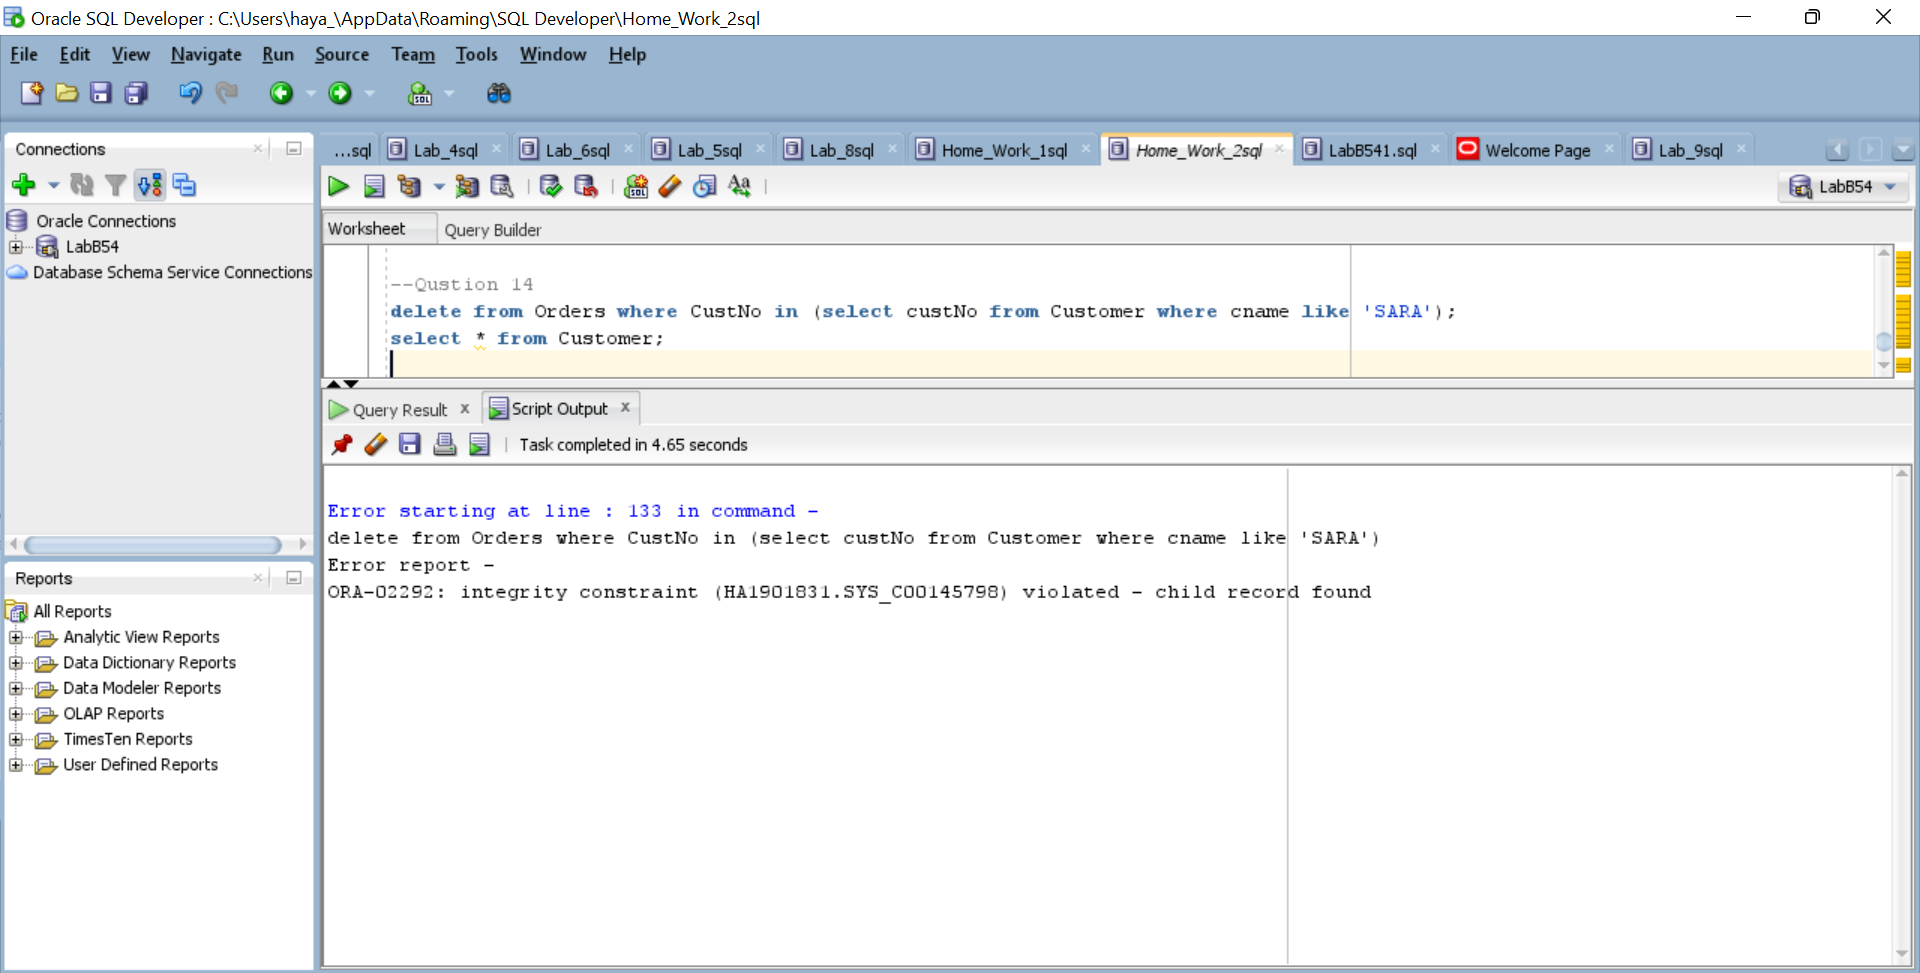Add new connection with green plus

click(24, 185)
